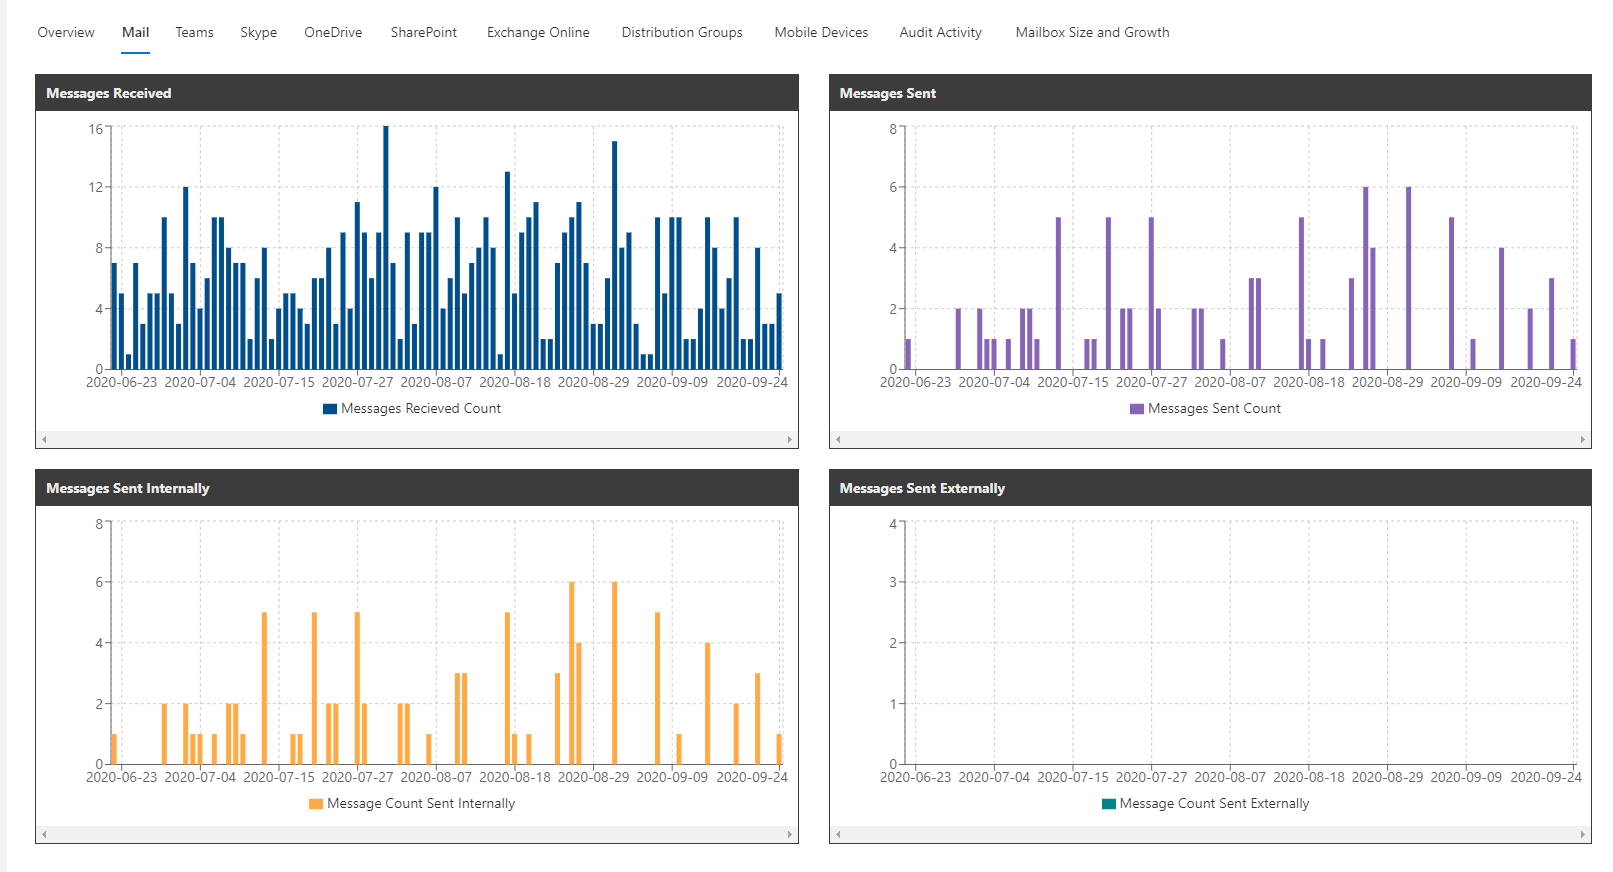
Task: Toggle the purple Messages Sent Count legend swatch
Action: [x=1136, y=409]
